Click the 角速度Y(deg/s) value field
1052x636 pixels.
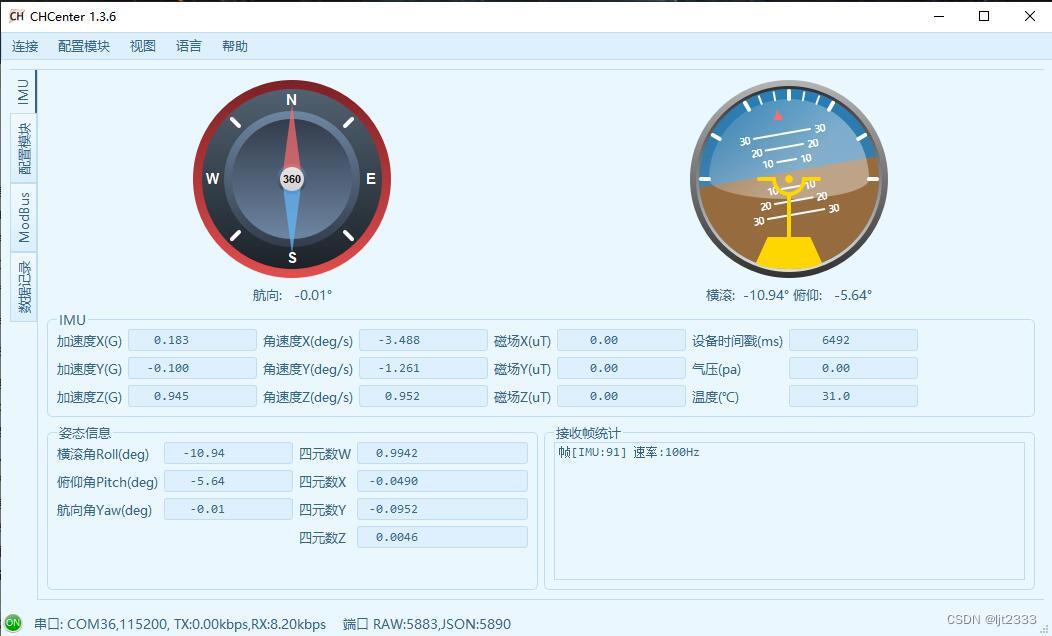tap(423, 368)
